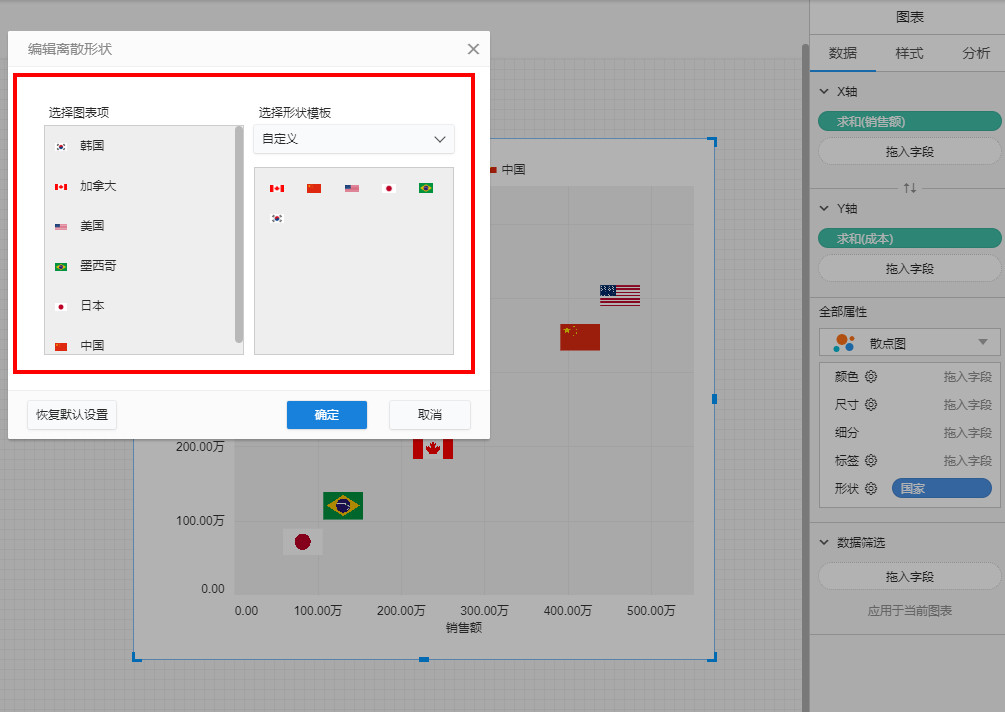Open the 自定义 shape template dropdown
This screenshot has height=712, width=1005.
354,139
